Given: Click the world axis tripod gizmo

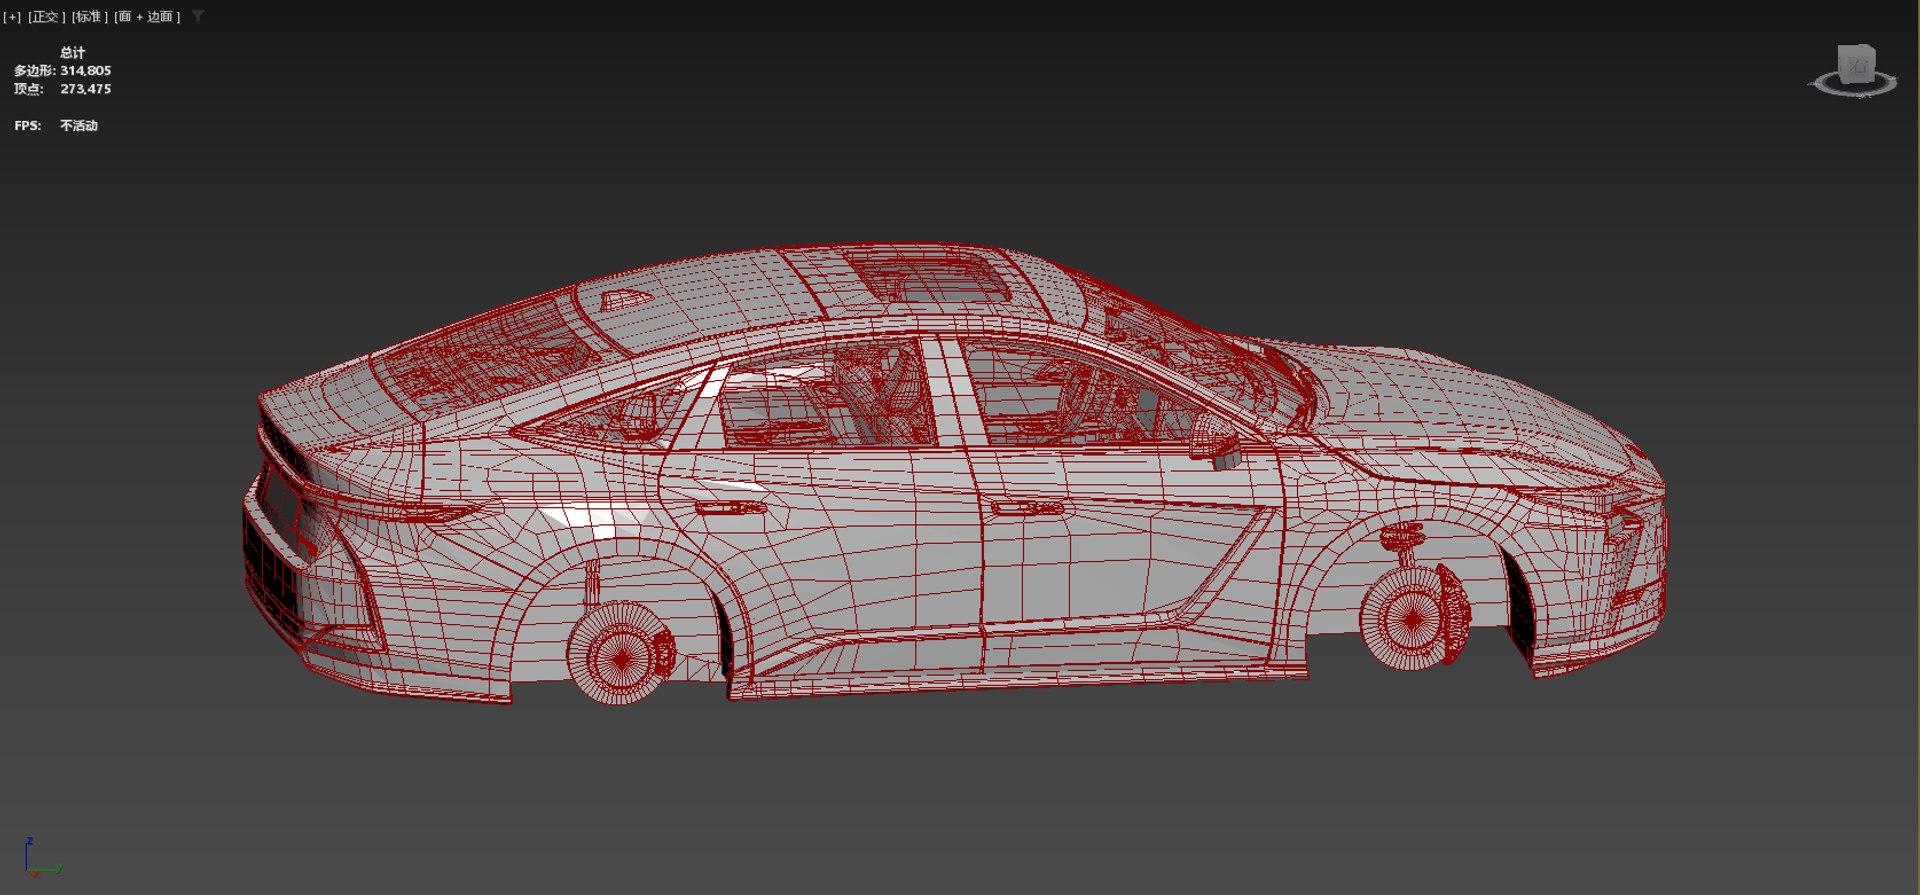Looking at the screenshot, I should (x=40, y=858).
